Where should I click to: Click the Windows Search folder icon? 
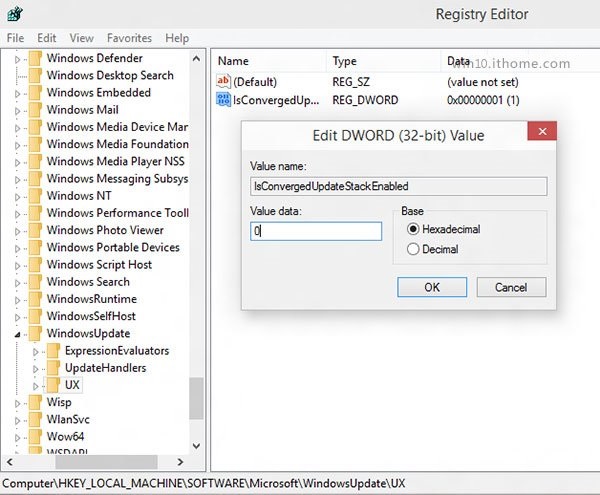tap(35, 282)
